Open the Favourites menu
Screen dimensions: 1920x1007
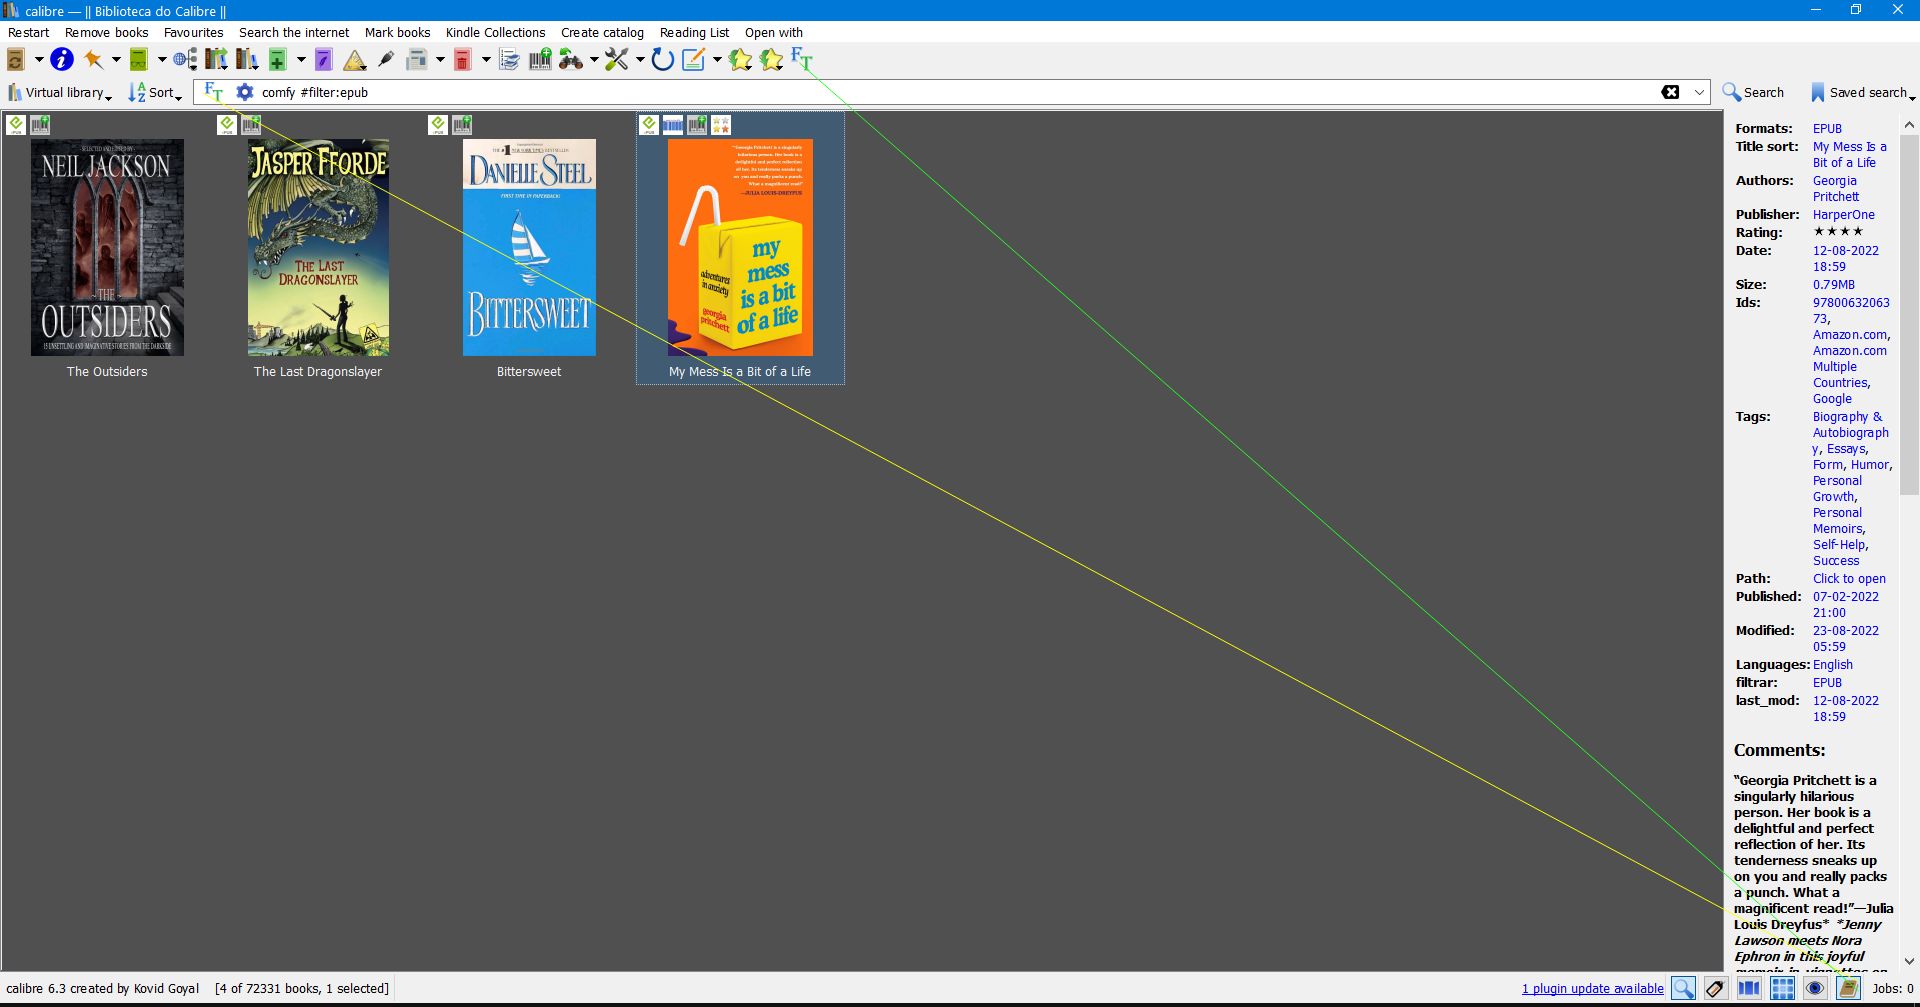(194, 32)
